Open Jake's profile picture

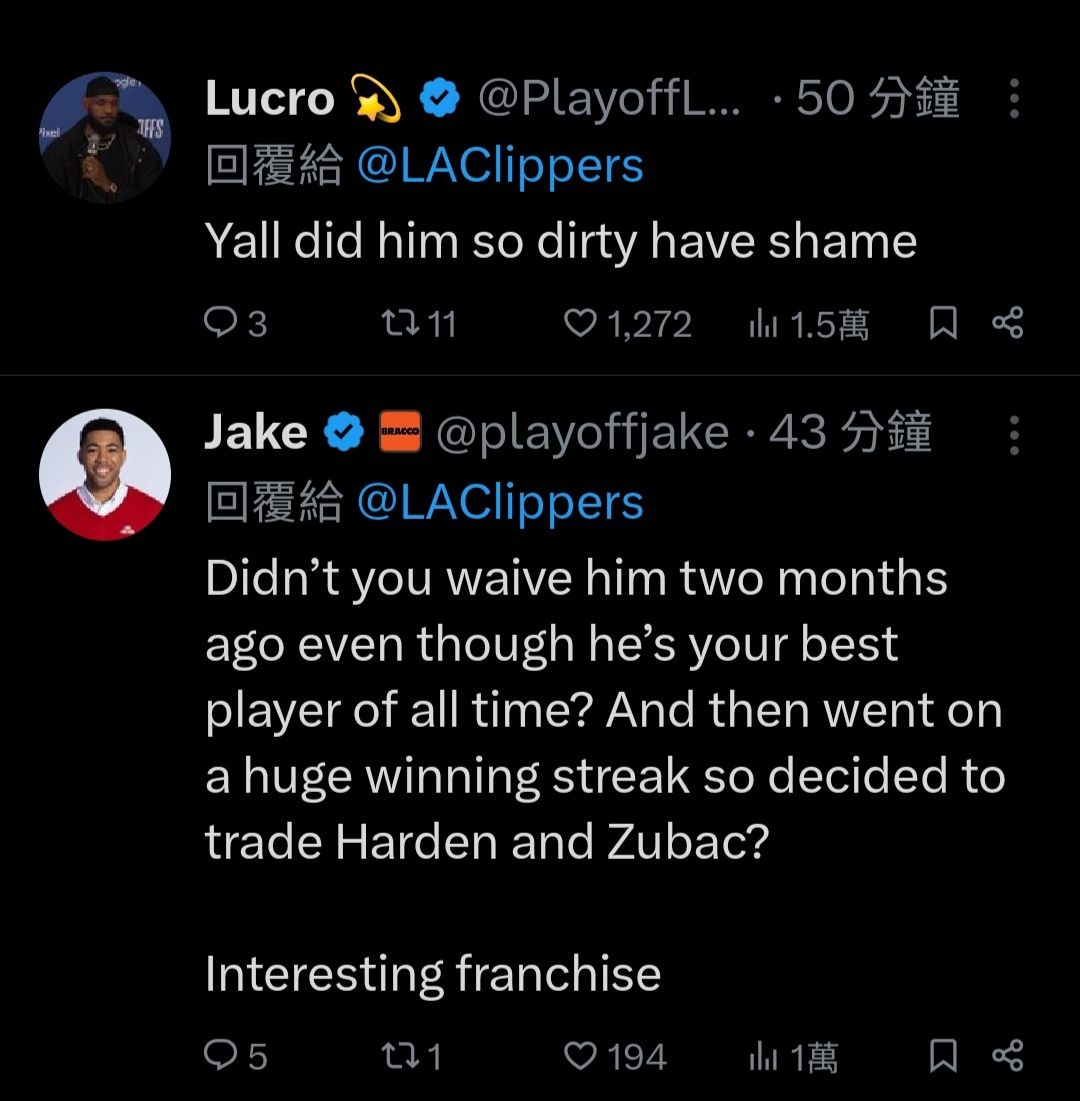pos(105,474)
